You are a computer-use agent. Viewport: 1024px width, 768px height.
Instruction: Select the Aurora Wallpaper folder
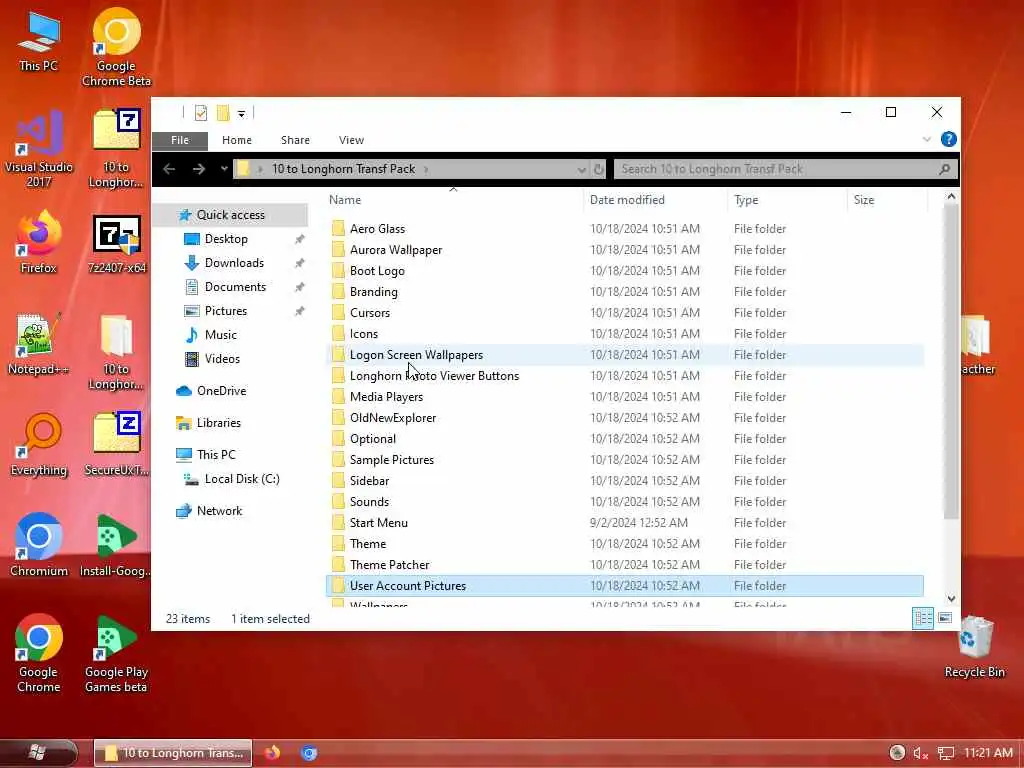coord(624,249)
